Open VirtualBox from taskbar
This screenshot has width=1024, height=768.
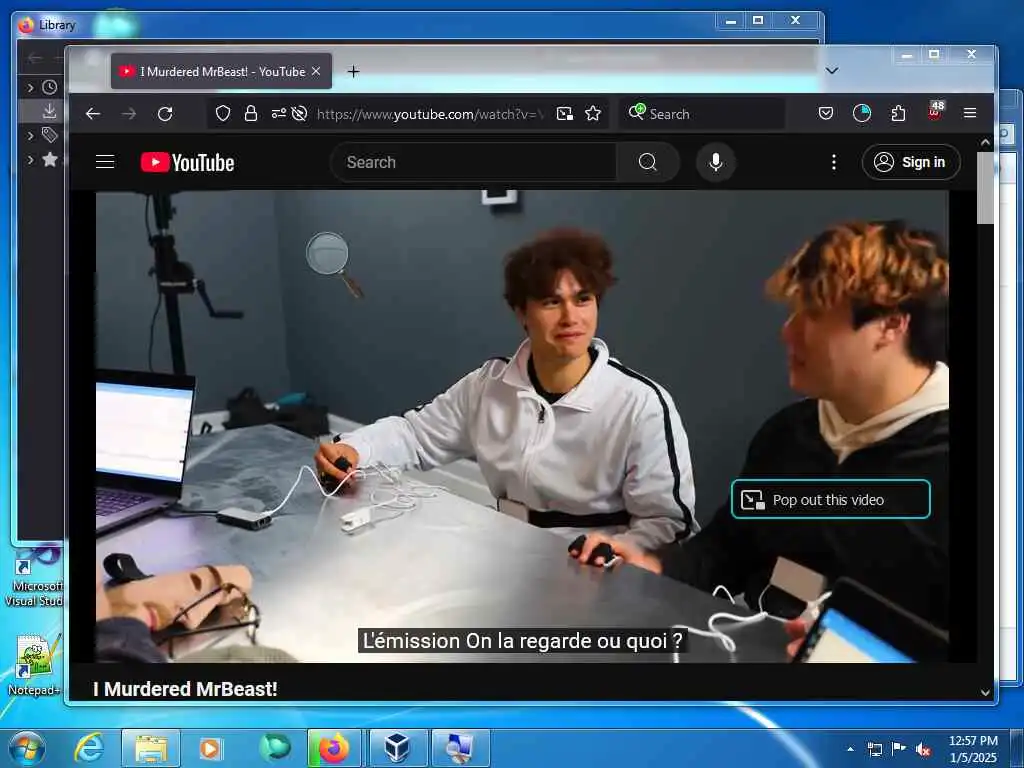click(396, 748)
